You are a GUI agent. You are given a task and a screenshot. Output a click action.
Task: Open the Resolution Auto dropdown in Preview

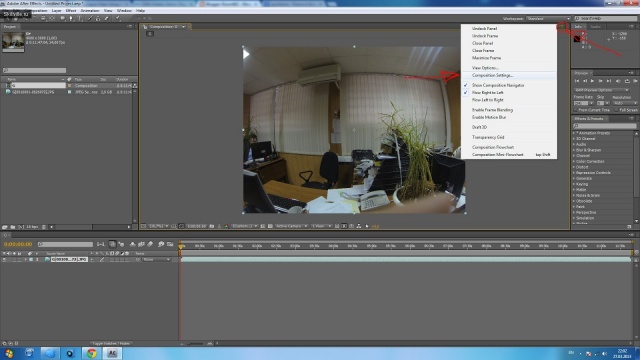pyautogui.click(x=624, y=103)
